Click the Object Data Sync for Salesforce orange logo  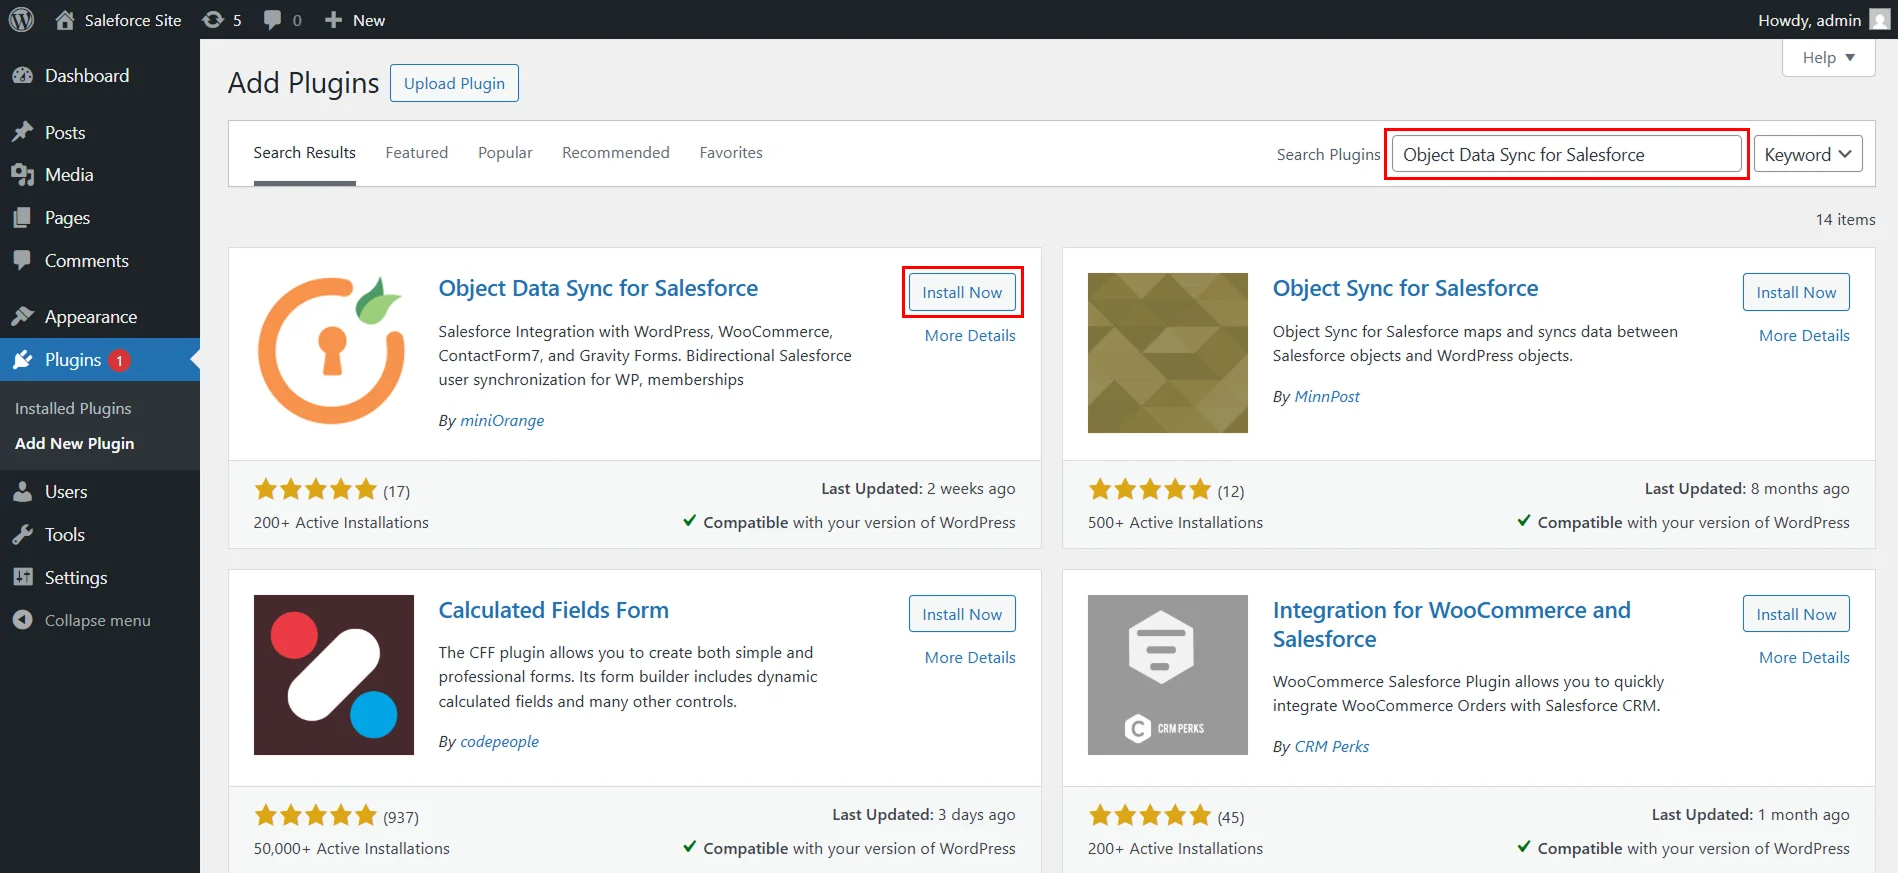click(x=333, y=352)
